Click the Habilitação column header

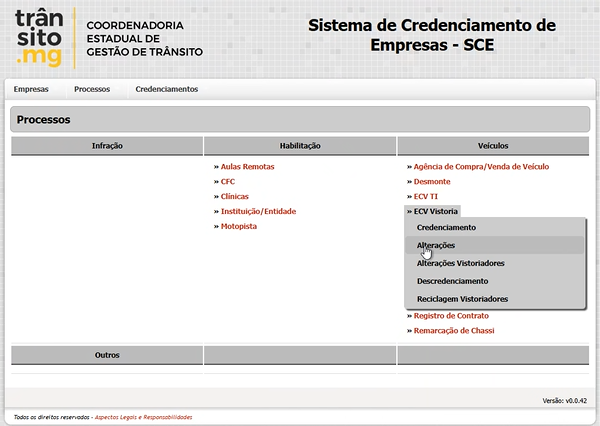point(300,146)
